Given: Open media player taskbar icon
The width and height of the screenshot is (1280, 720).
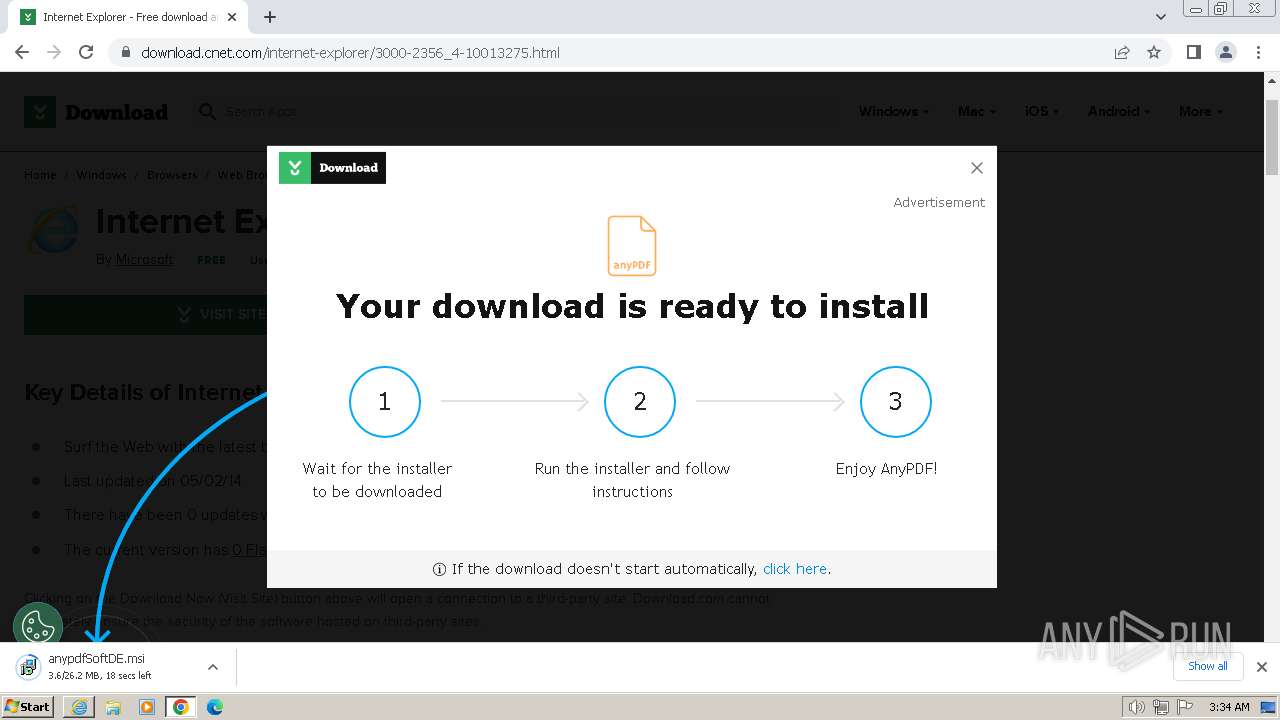Looking at the screenshot, I should coord(147,707).
